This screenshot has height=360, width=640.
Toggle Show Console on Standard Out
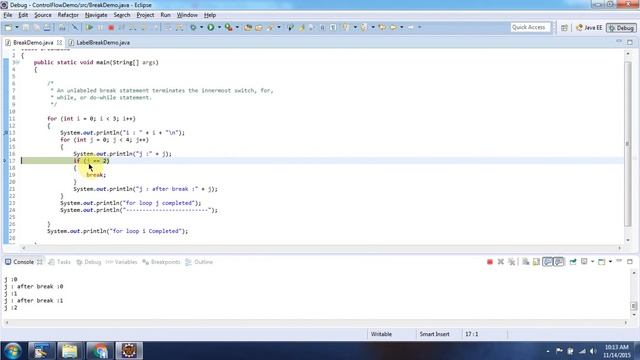[548, 262]
